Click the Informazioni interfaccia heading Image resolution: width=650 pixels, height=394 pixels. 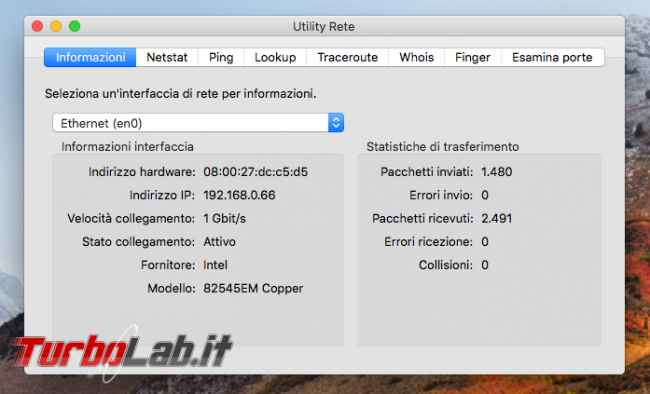click(x=127, y=147)
